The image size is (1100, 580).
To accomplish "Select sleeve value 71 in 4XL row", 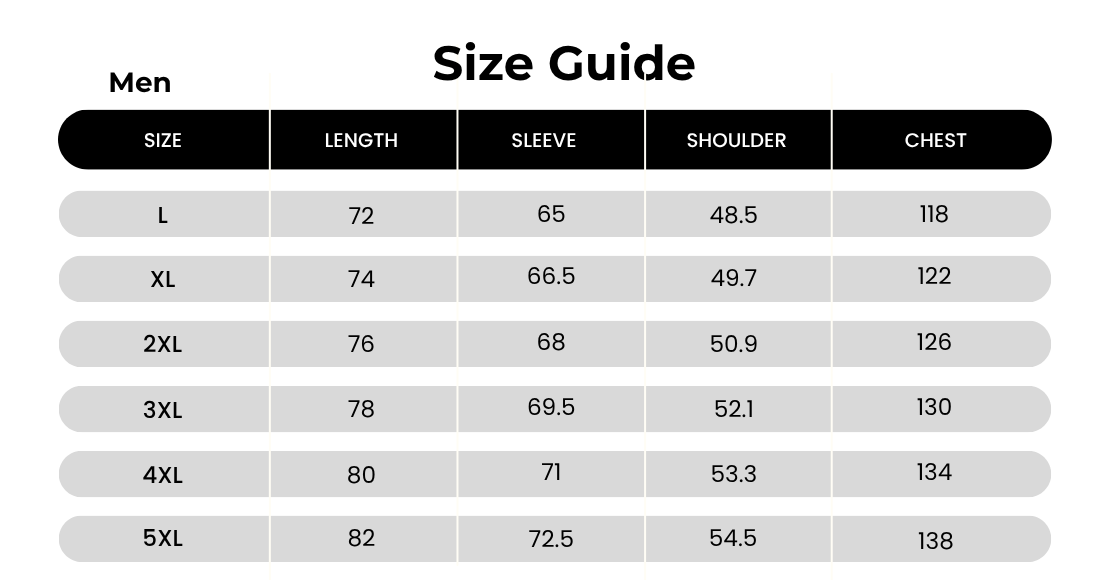I will pyautogui.click(x=551, y=472).
